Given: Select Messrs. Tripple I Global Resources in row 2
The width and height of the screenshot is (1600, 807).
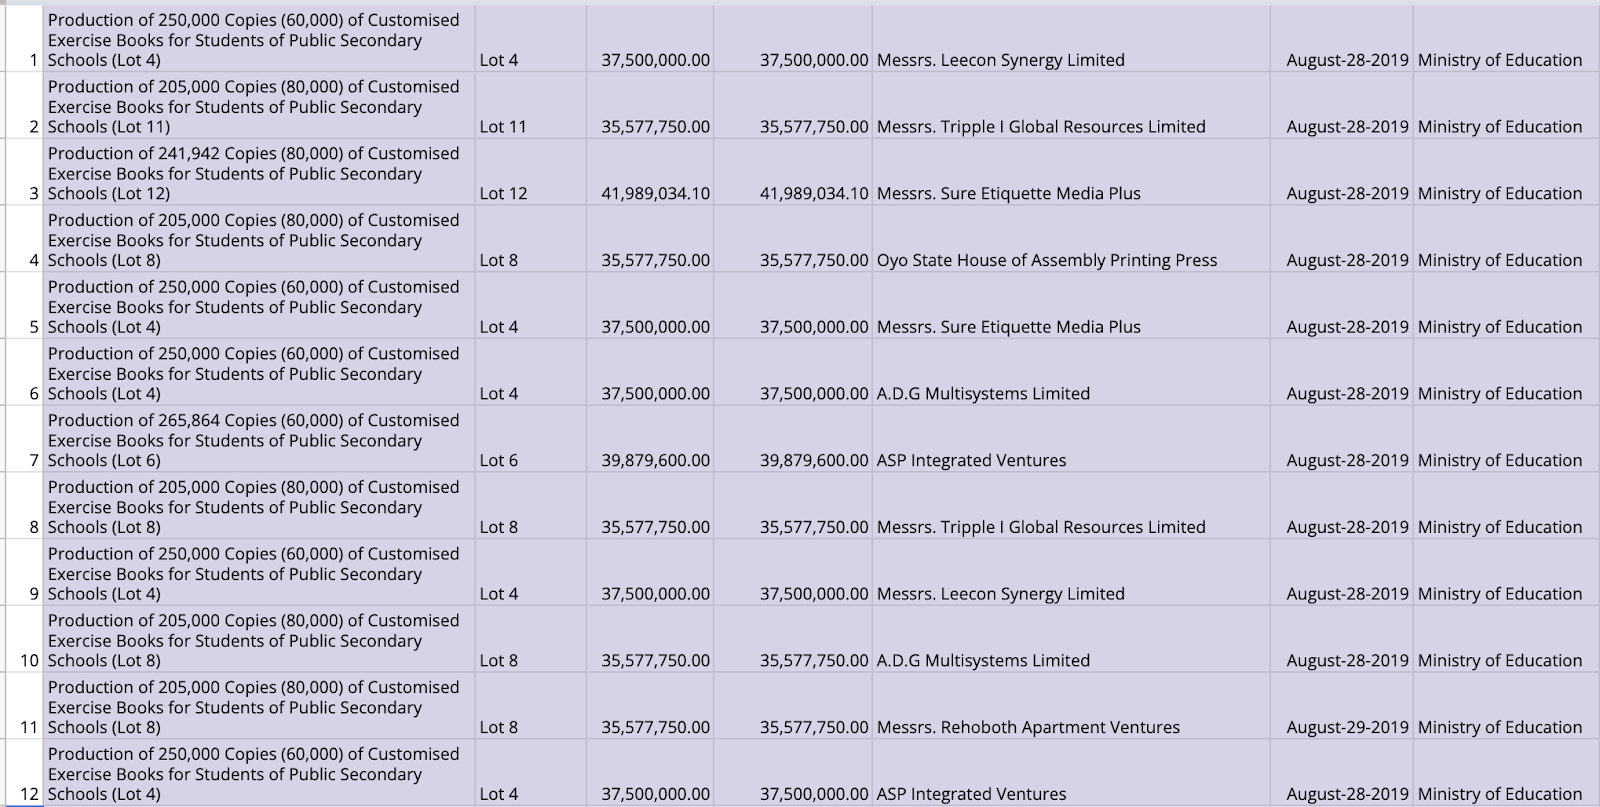Looking at the screenshot, I should [1041, 127].
